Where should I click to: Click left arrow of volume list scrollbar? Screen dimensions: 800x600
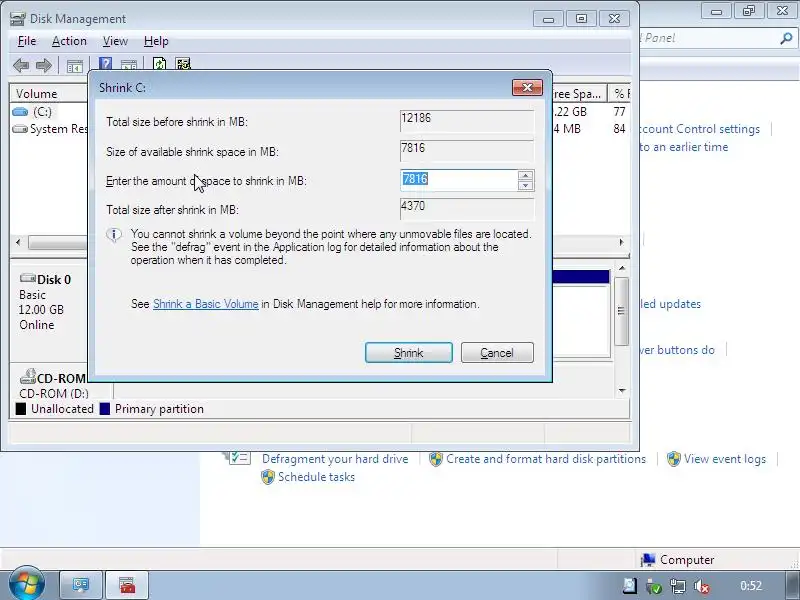pyautogui.click(x=18, y=242)
